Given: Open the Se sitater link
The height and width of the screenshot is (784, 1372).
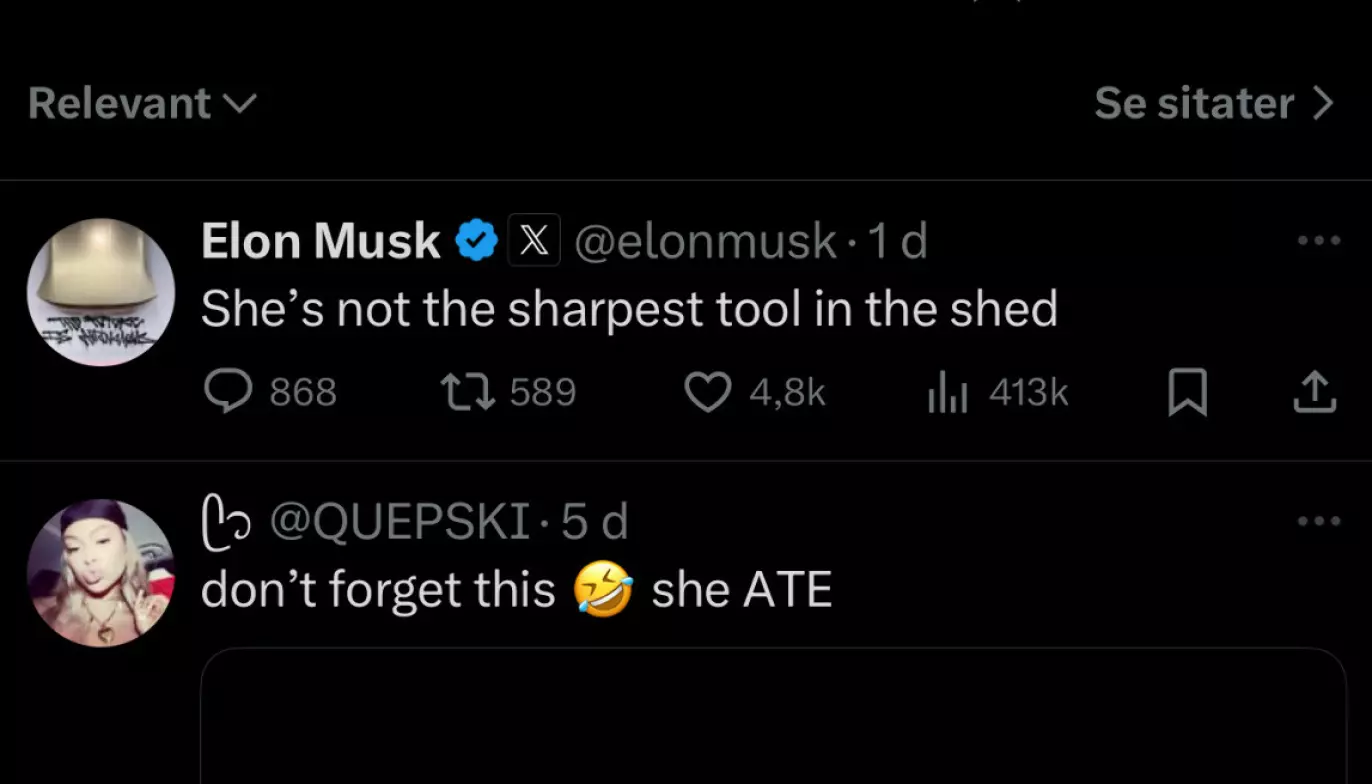Looking at the screenshot, I should (x=1194, y=103).
